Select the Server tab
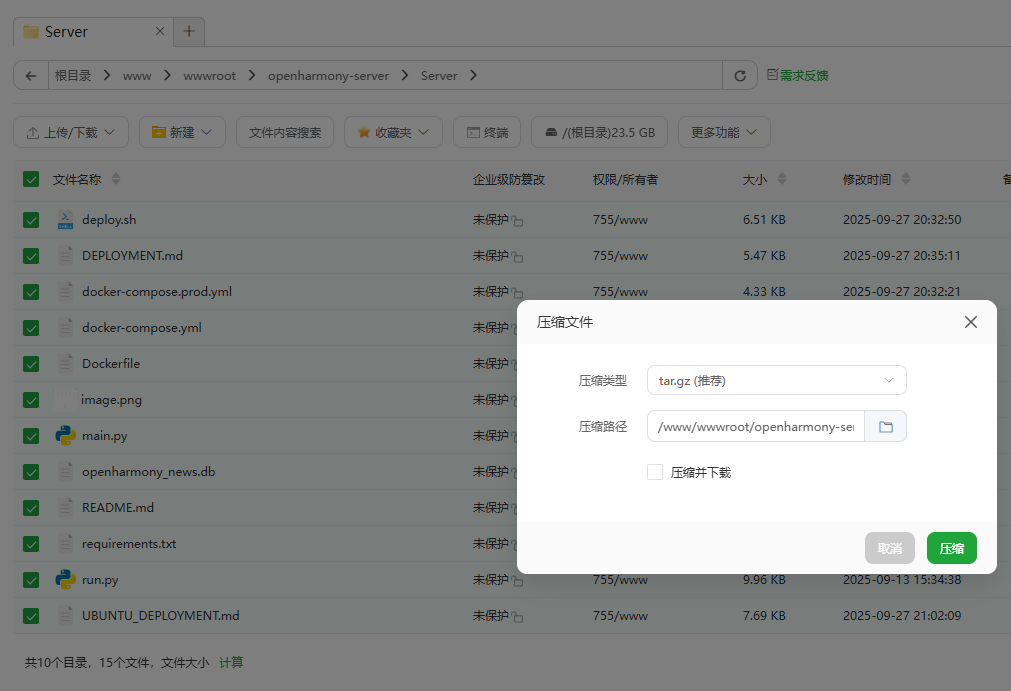 (x=90, y=32)
